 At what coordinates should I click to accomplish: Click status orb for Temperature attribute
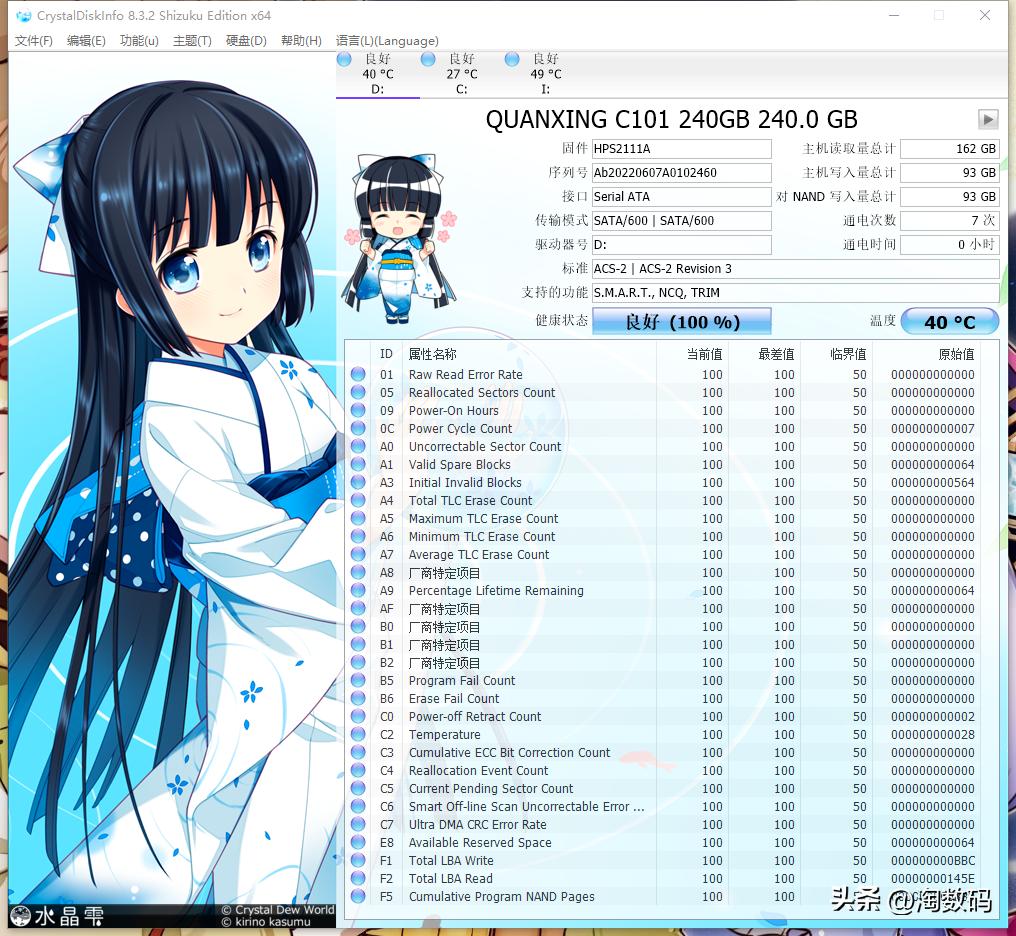tap(358, 735)
